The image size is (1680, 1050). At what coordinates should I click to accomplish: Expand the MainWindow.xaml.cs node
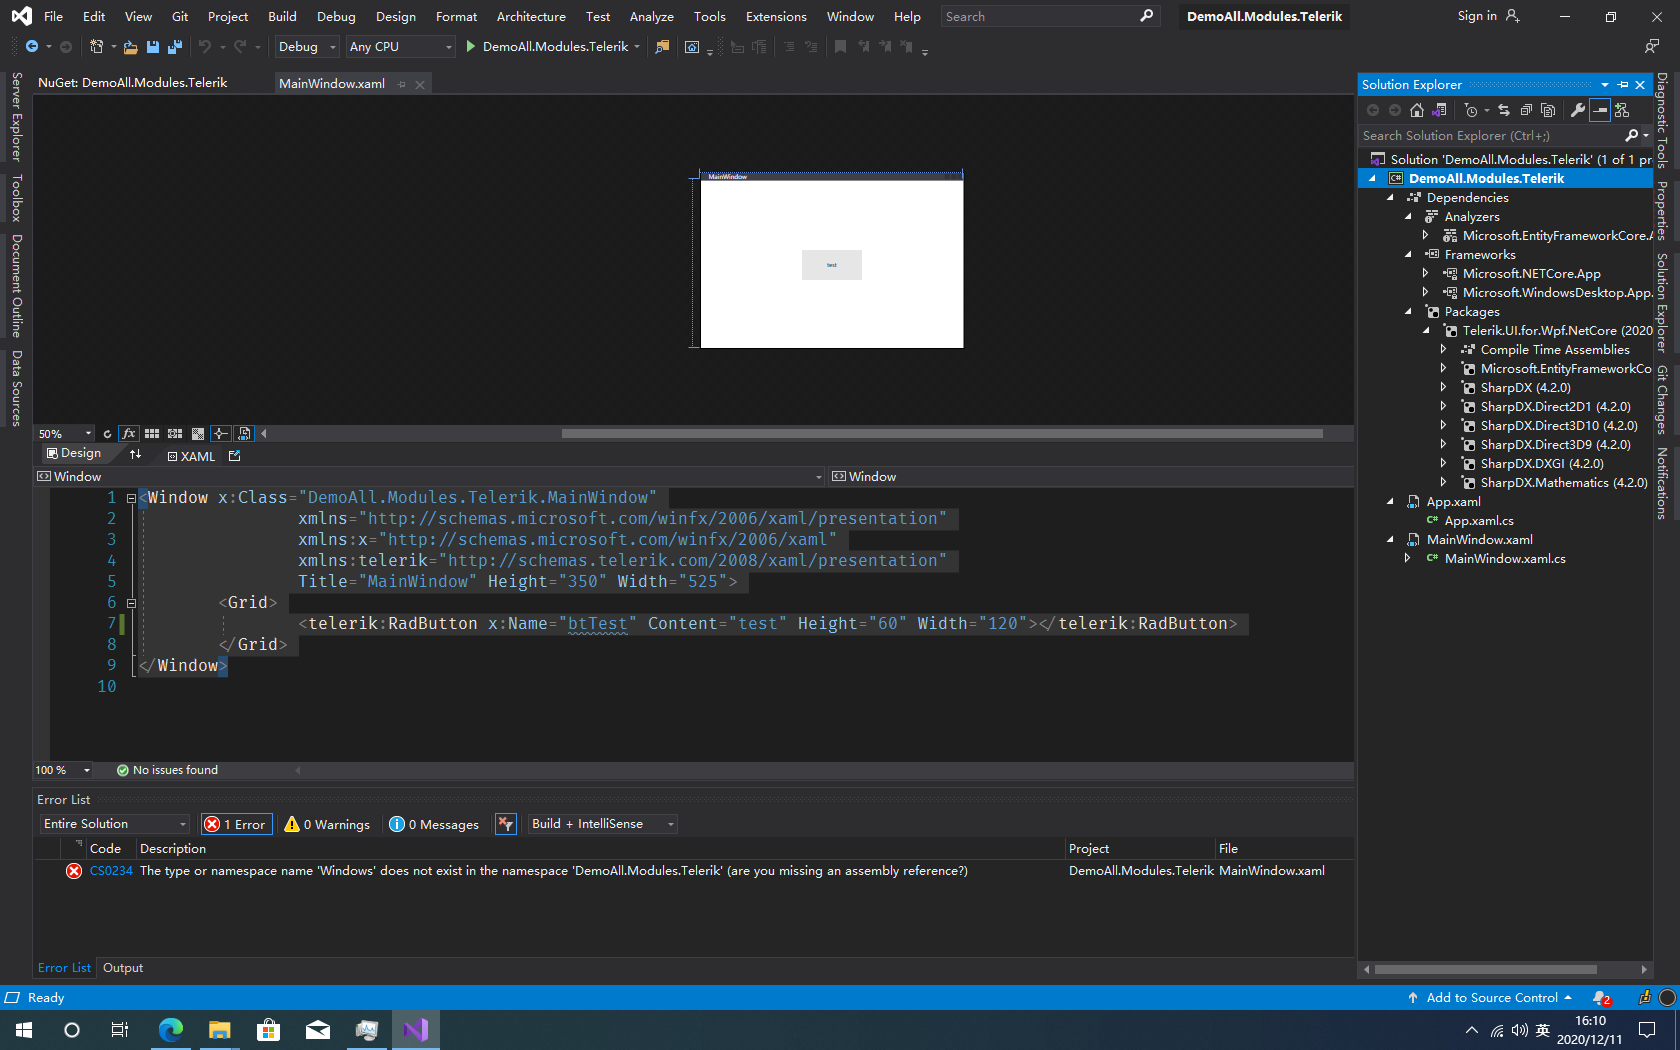pyautogui.click(x=1407, y=559)
